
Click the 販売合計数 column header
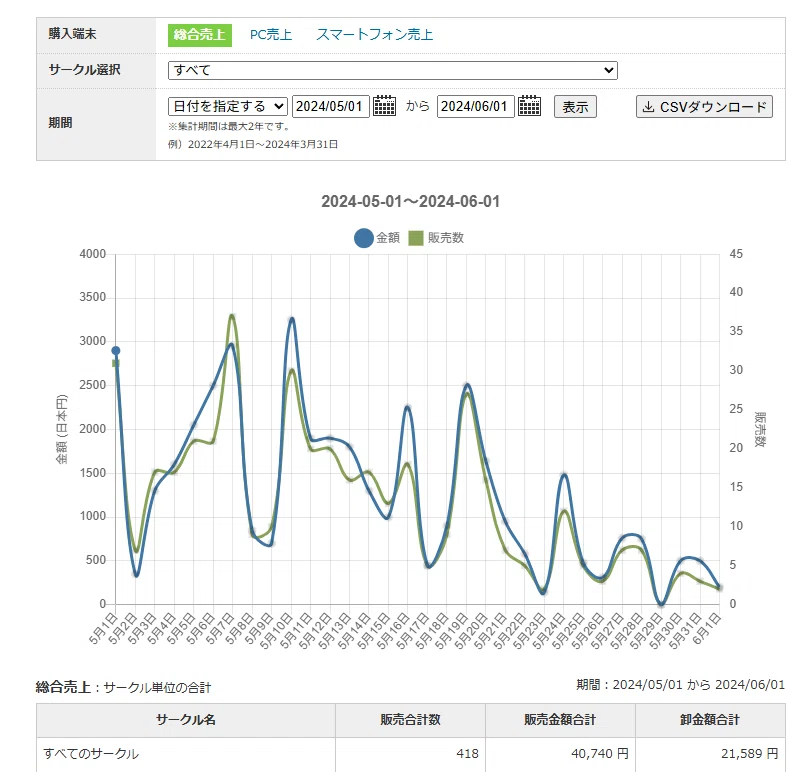click(x=410, y=720)
